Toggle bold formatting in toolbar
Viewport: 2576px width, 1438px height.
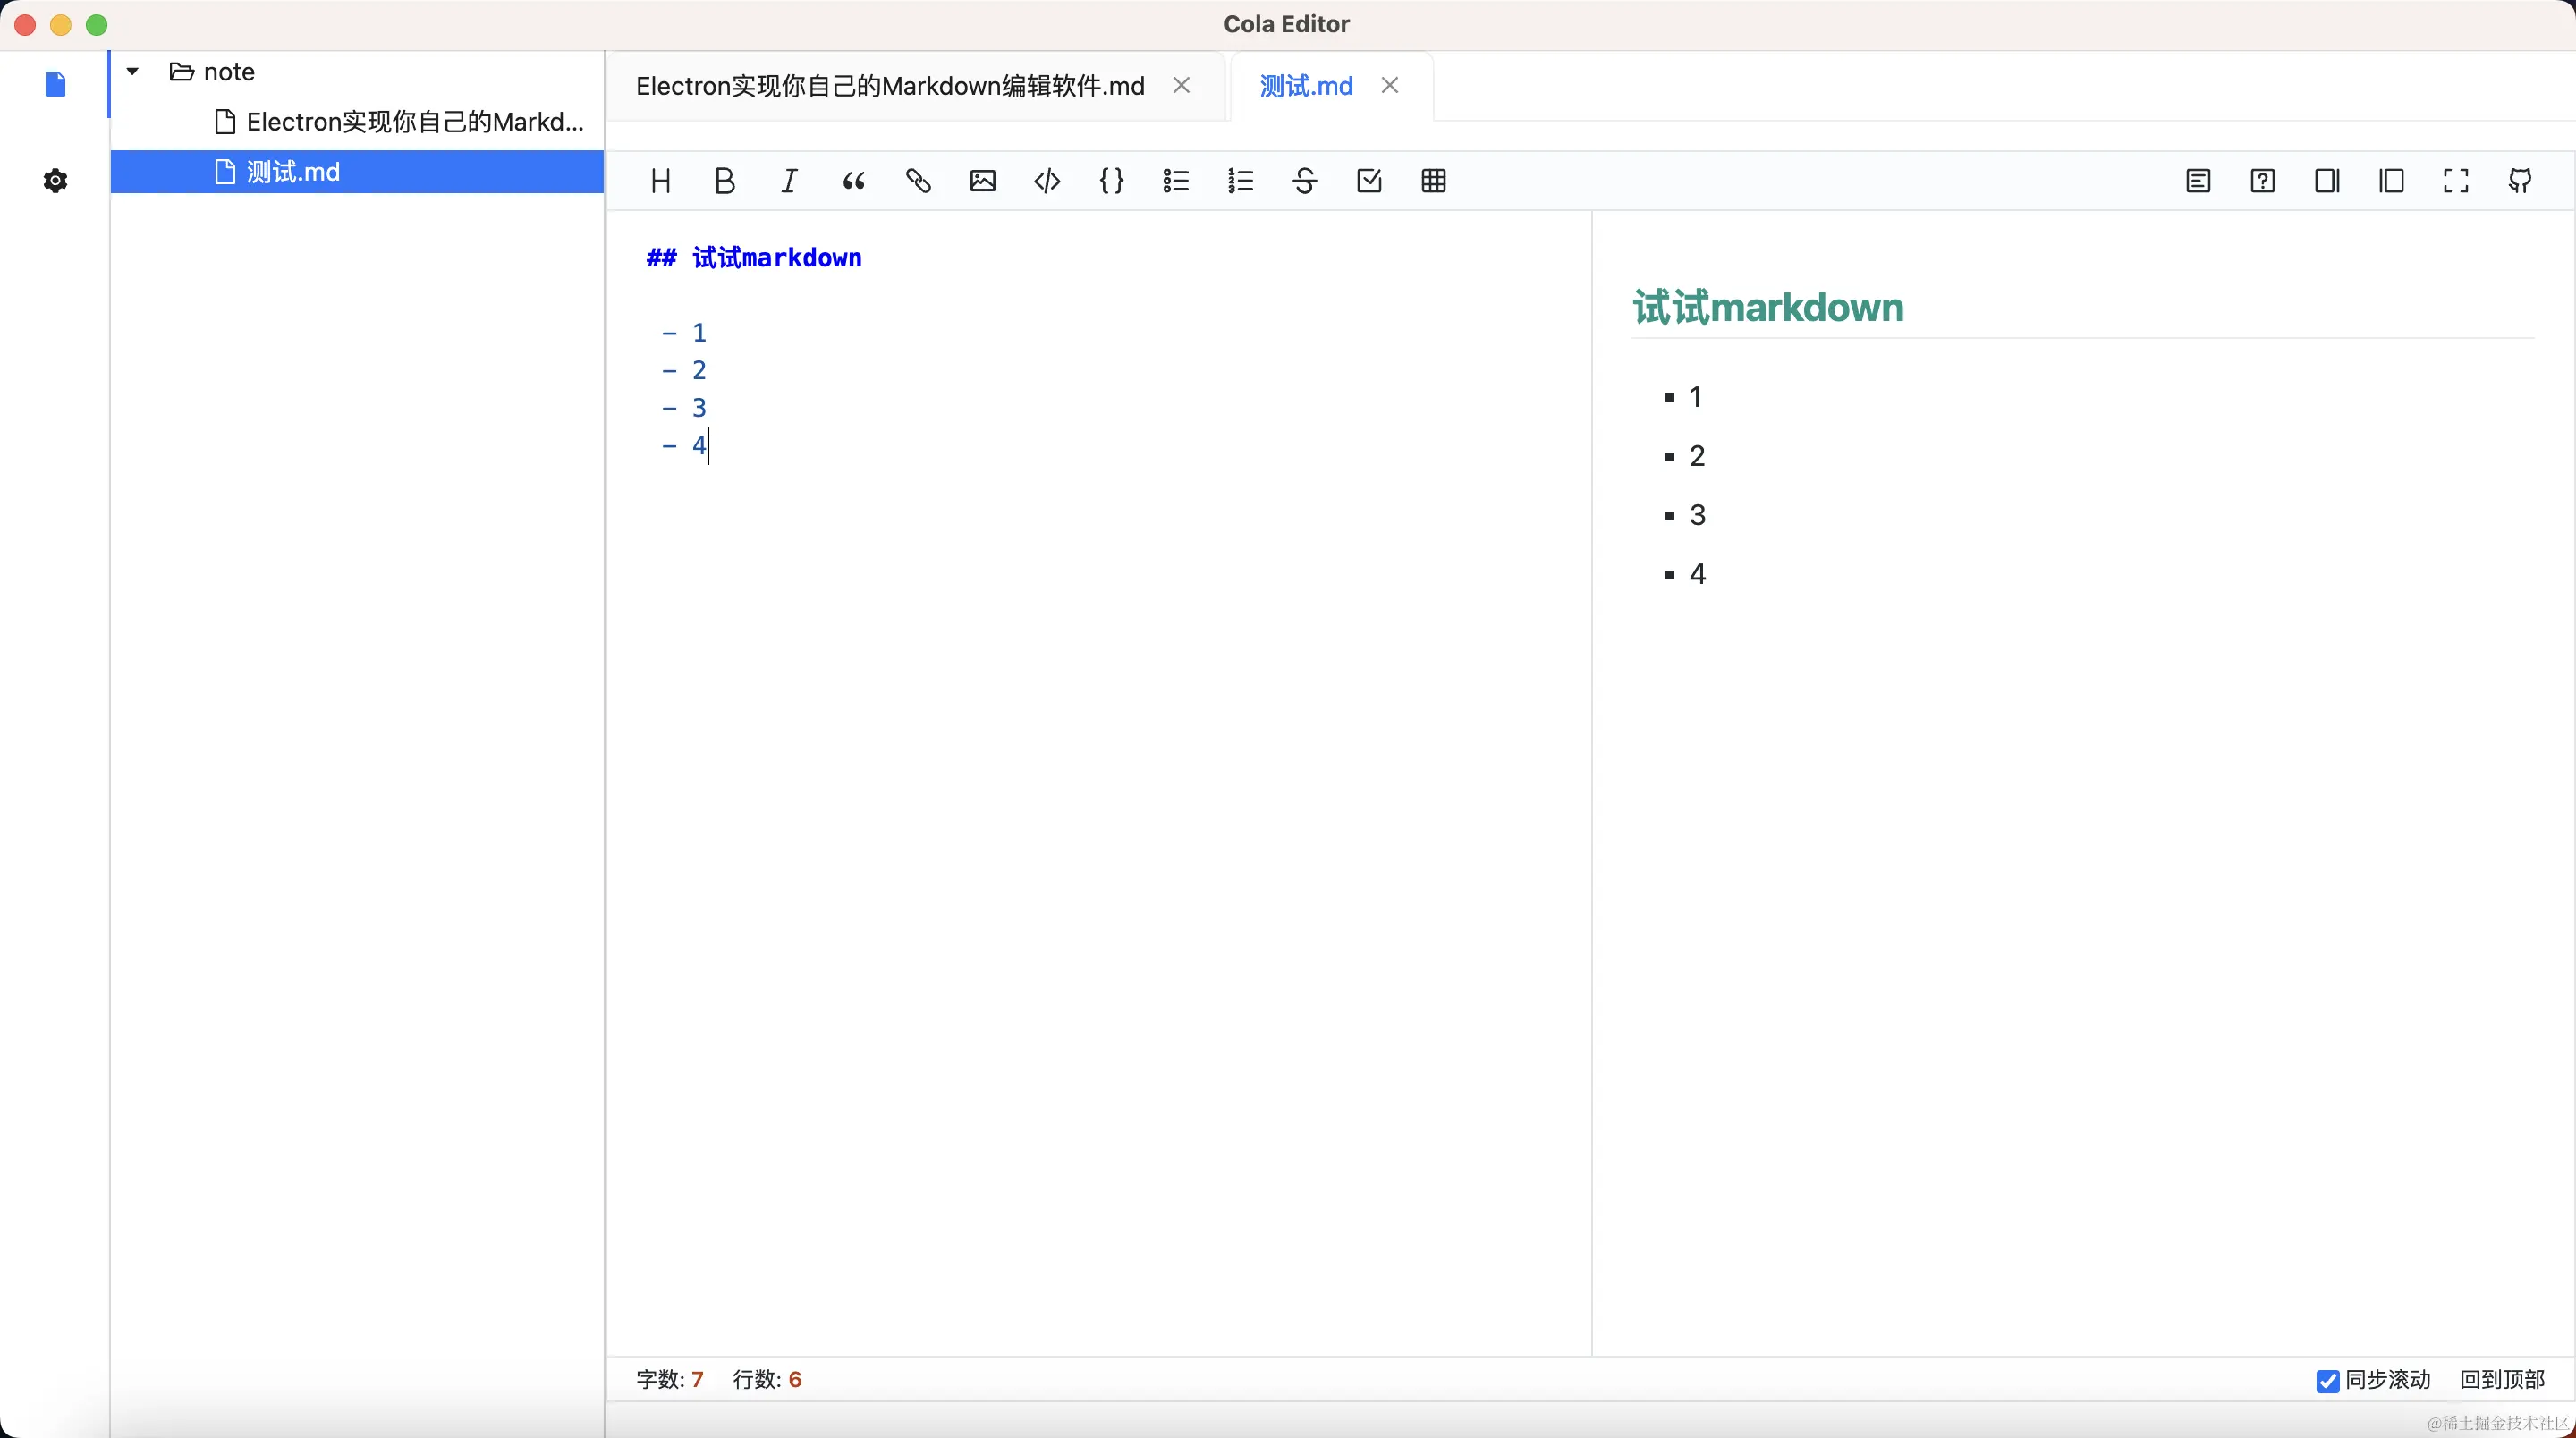(725, 181)
